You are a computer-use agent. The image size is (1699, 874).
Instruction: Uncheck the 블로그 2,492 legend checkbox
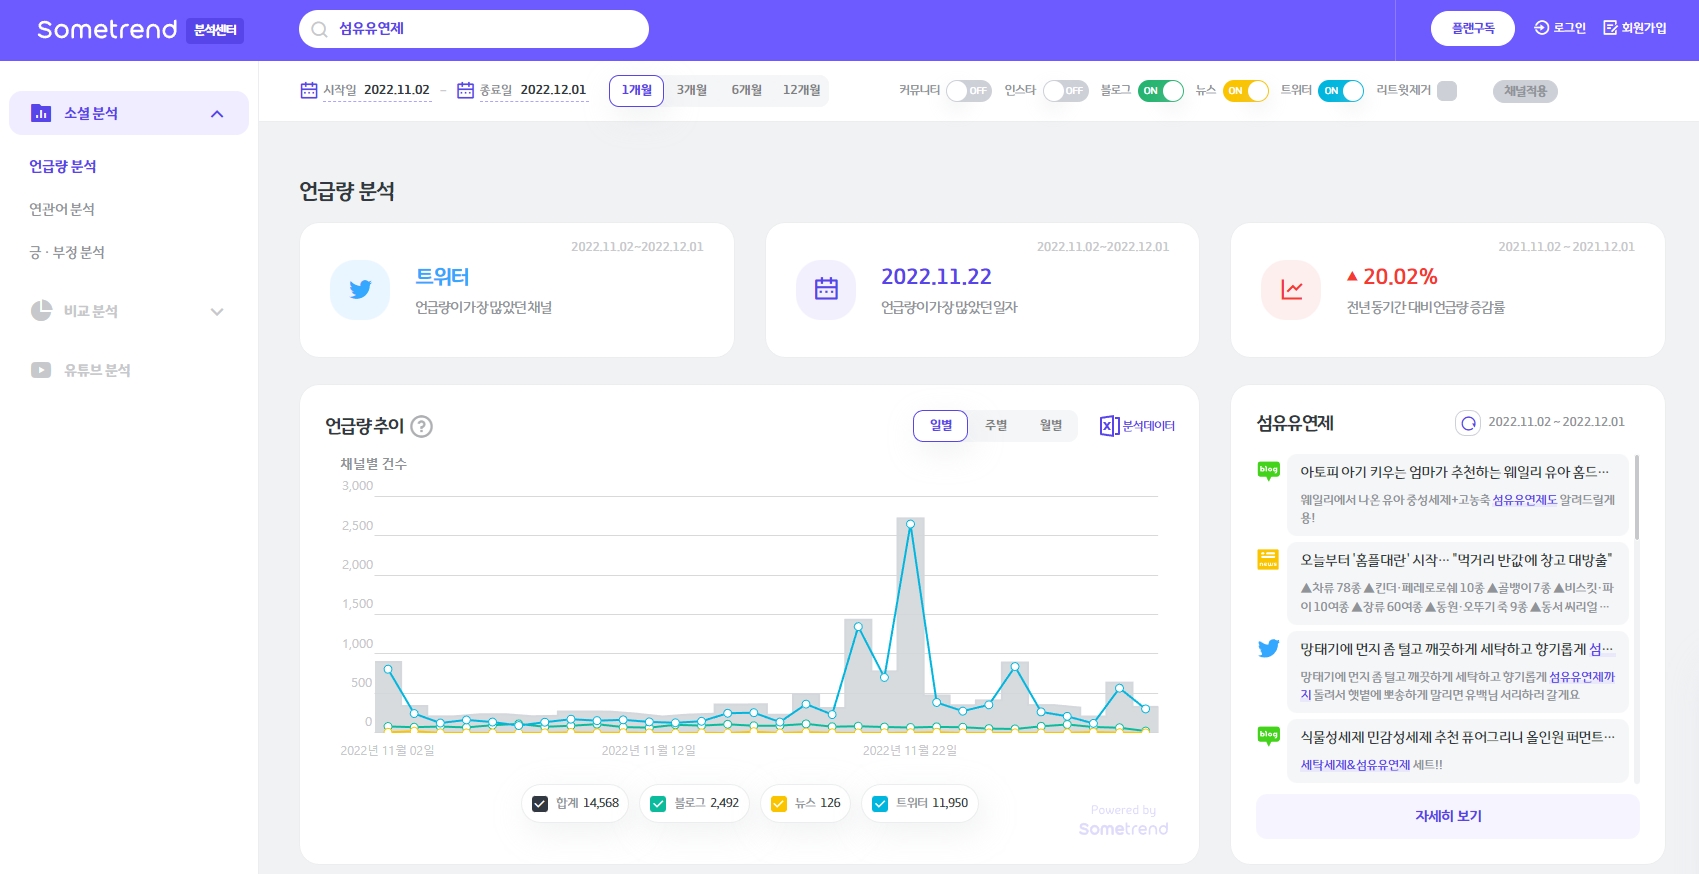pyautogui.click(x=658, y=804)
